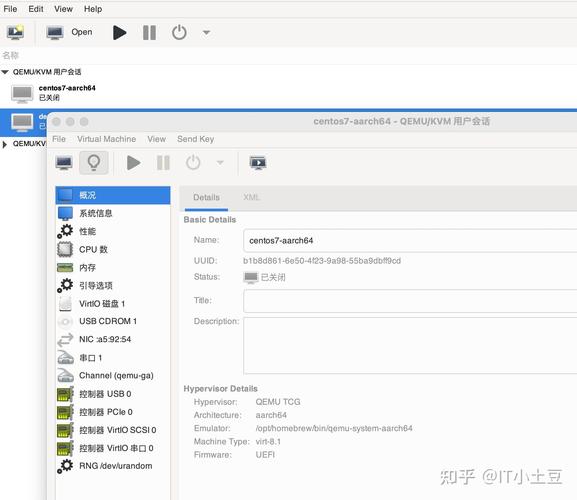Expand the second collapsed QEMU/KVM connection
Screen dimensions: 577x500
(x=5, y=144)
